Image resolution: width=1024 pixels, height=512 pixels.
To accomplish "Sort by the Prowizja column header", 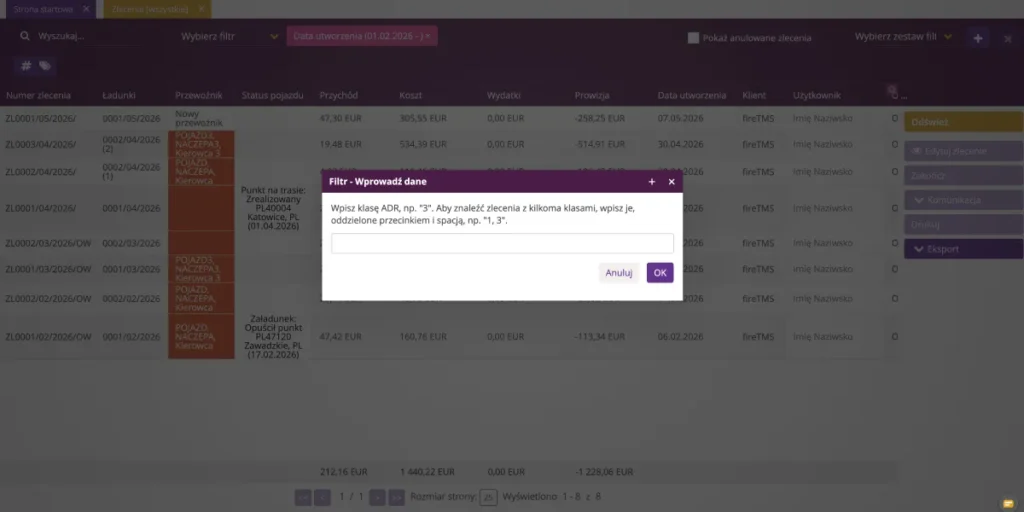I will point(592,95).
